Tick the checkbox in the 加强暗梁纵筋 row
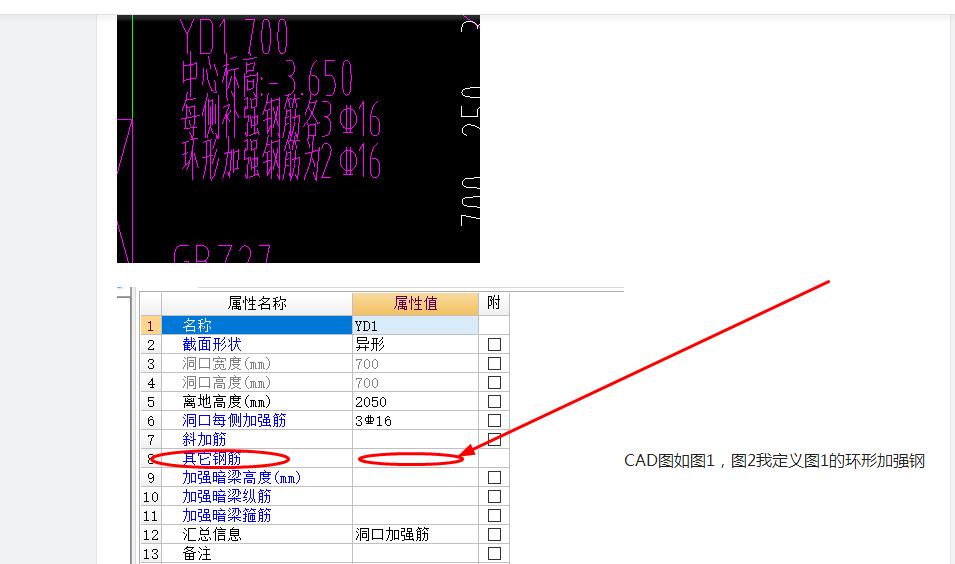 [x=494, y=496]
